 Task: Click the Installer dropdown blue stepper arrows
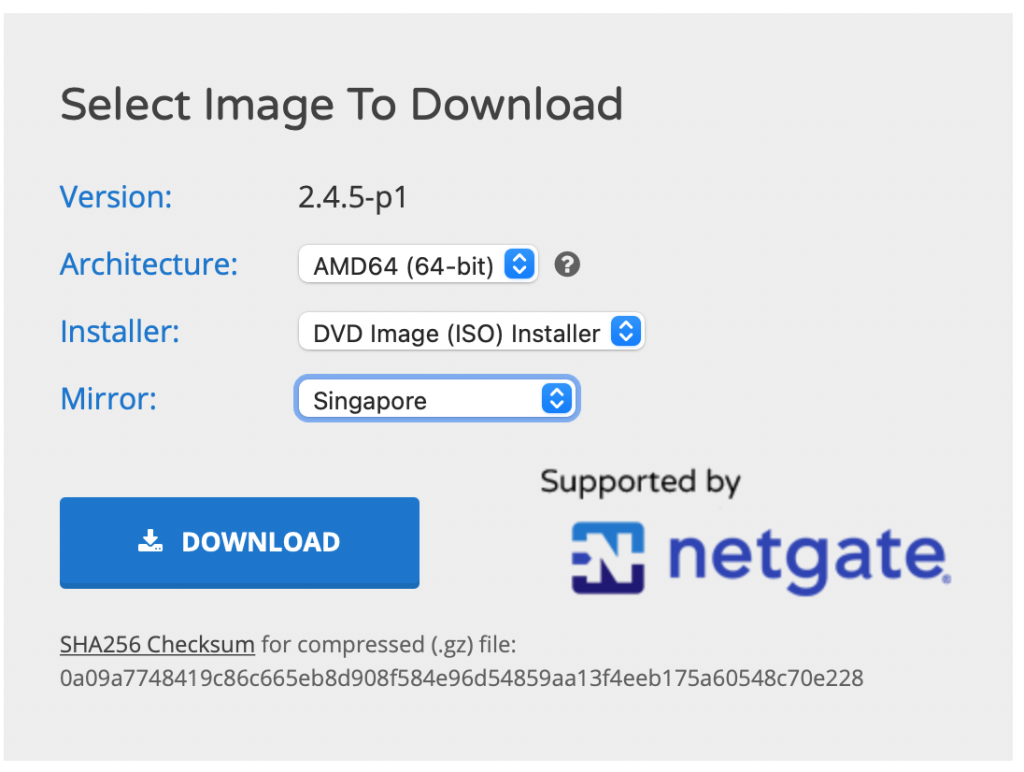626,331
